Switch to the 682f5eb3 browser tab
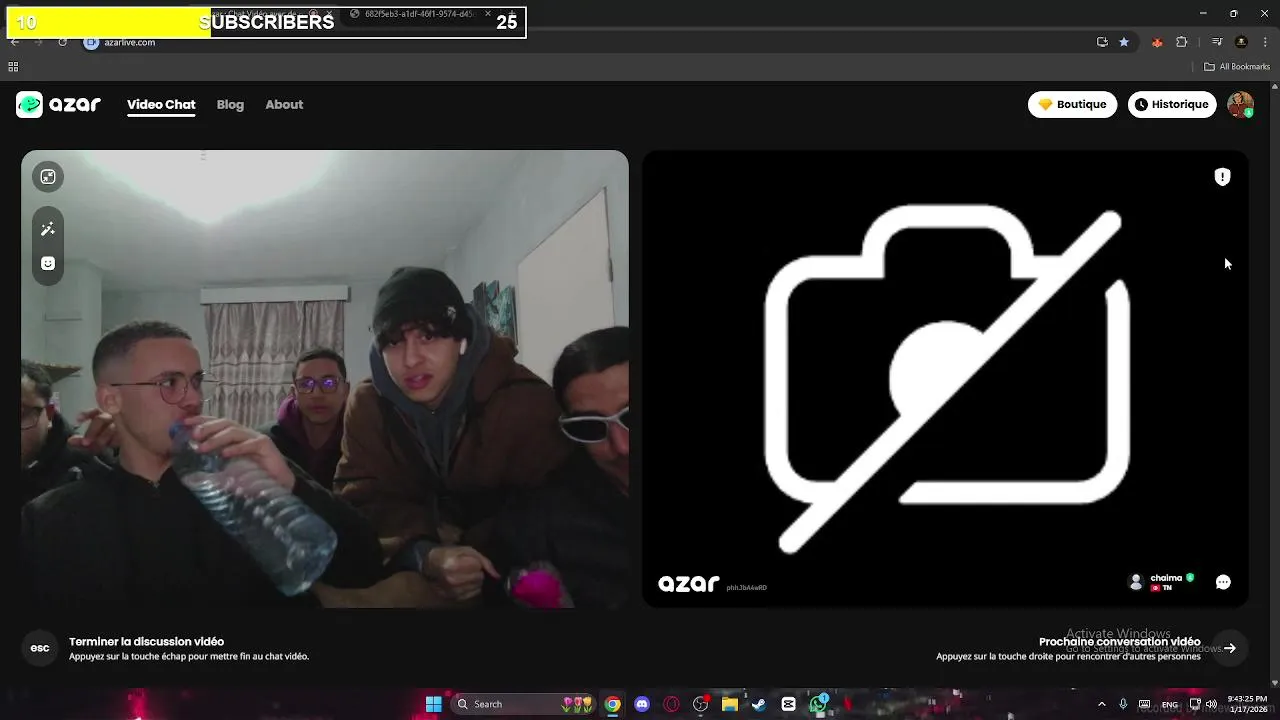Viewport: 1280px width, 720px height. pyautogui.click(x=421, y=15)
